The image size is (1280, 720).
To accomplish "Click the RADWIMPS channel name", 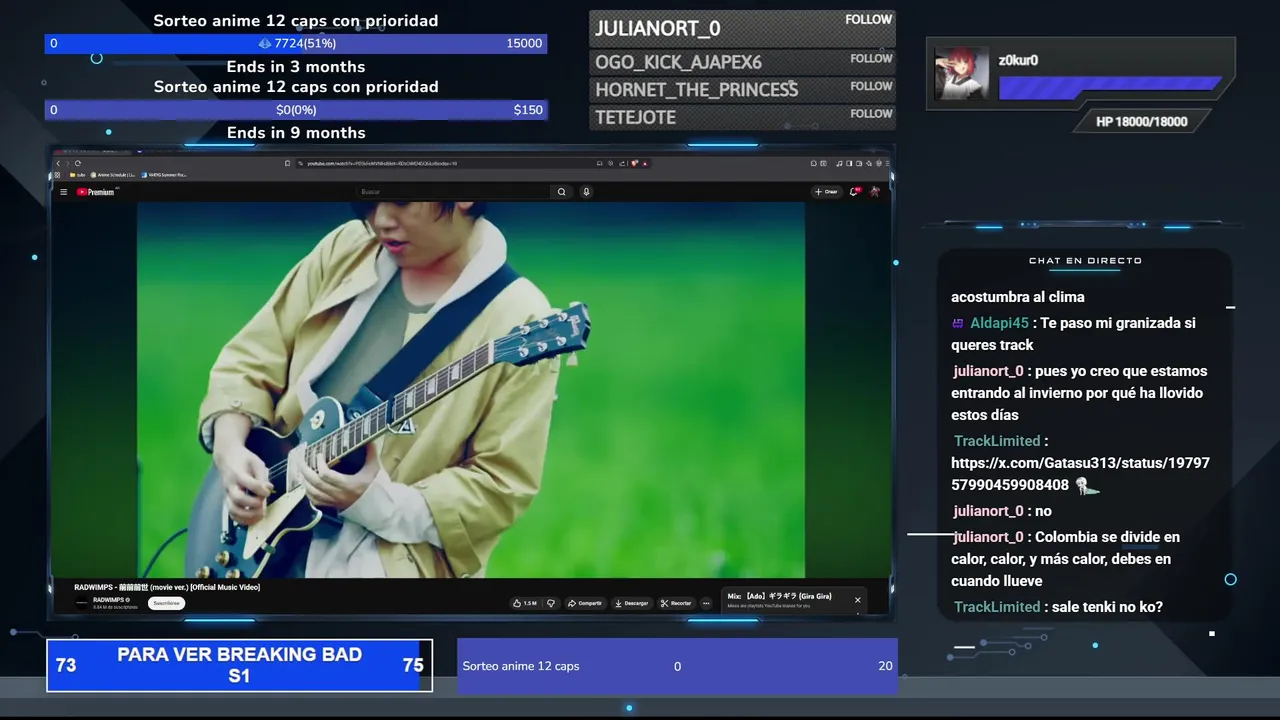I will tap(109, 600).
